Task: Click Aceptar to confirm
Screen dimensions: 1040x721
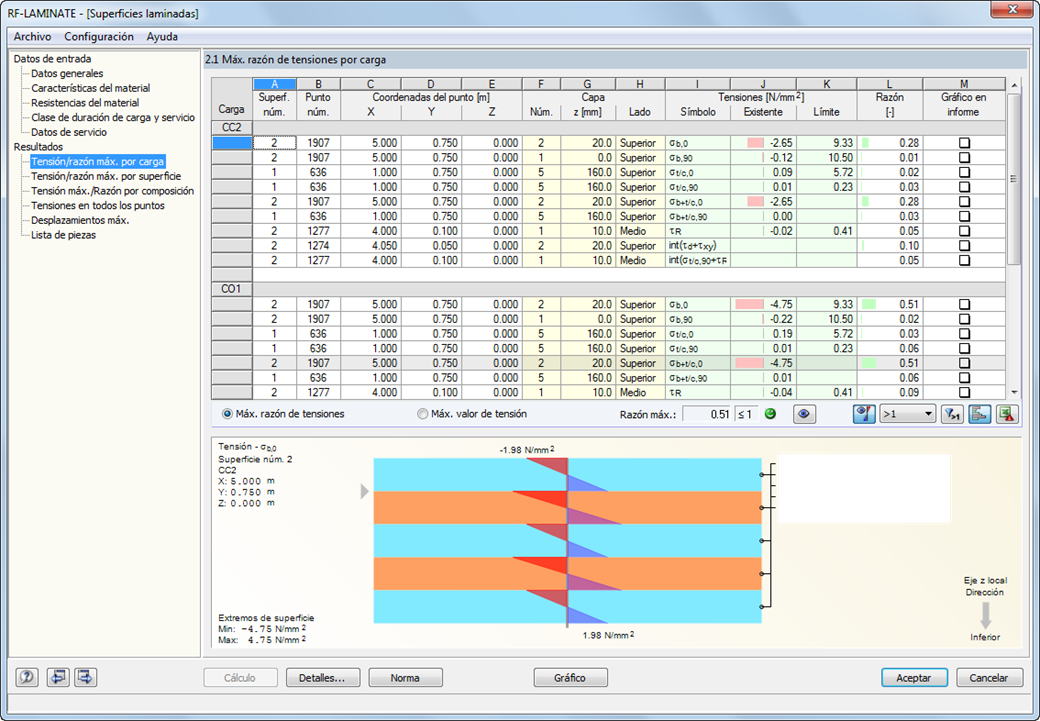Action: pyautogui.click(x=913, y=678)
